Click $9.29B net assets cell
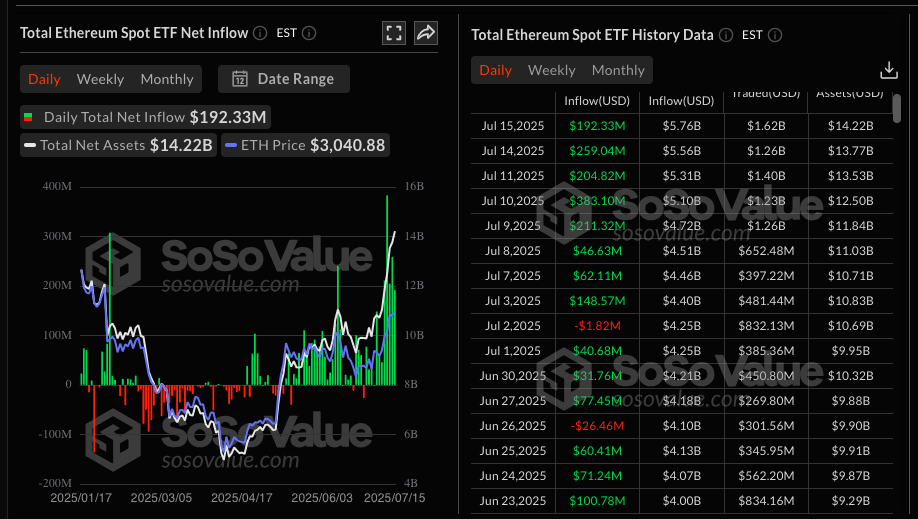The height and width of the screenshot is (519, 918). pos(851,501)
